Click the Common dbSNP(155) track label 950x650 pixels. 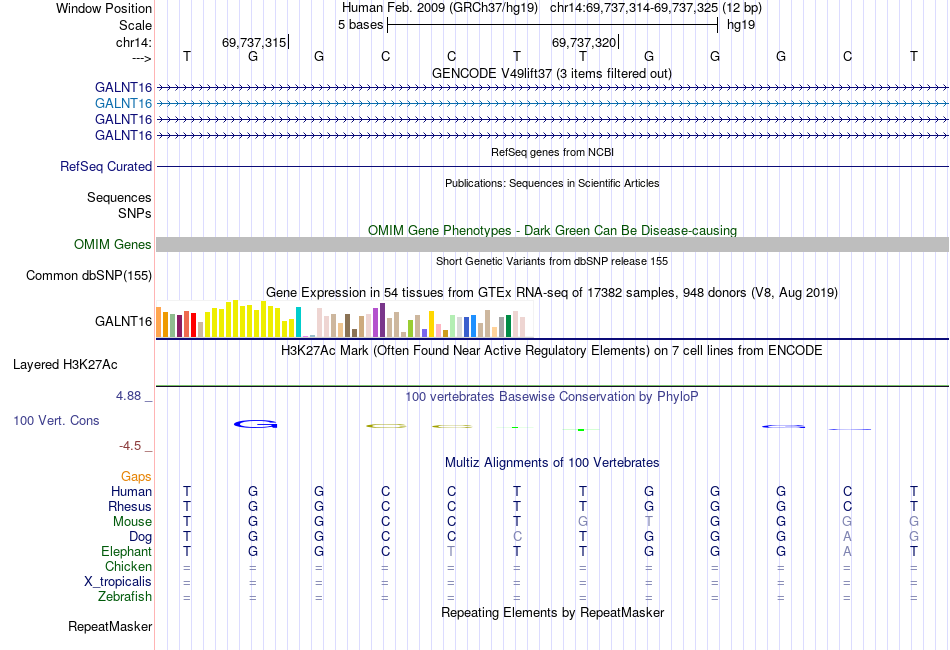[89, 276]
